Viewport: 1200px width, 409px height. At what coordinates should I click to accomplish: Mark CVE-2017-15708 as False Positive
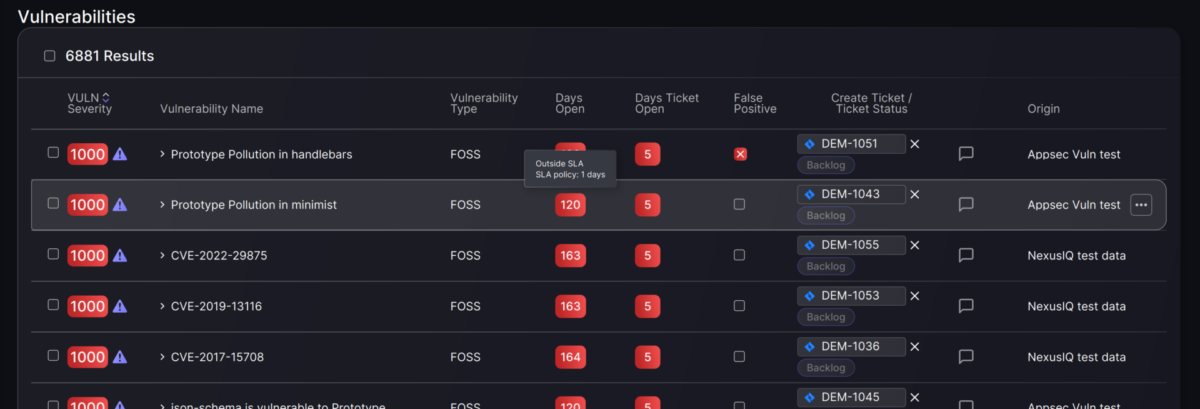point(739,357)
